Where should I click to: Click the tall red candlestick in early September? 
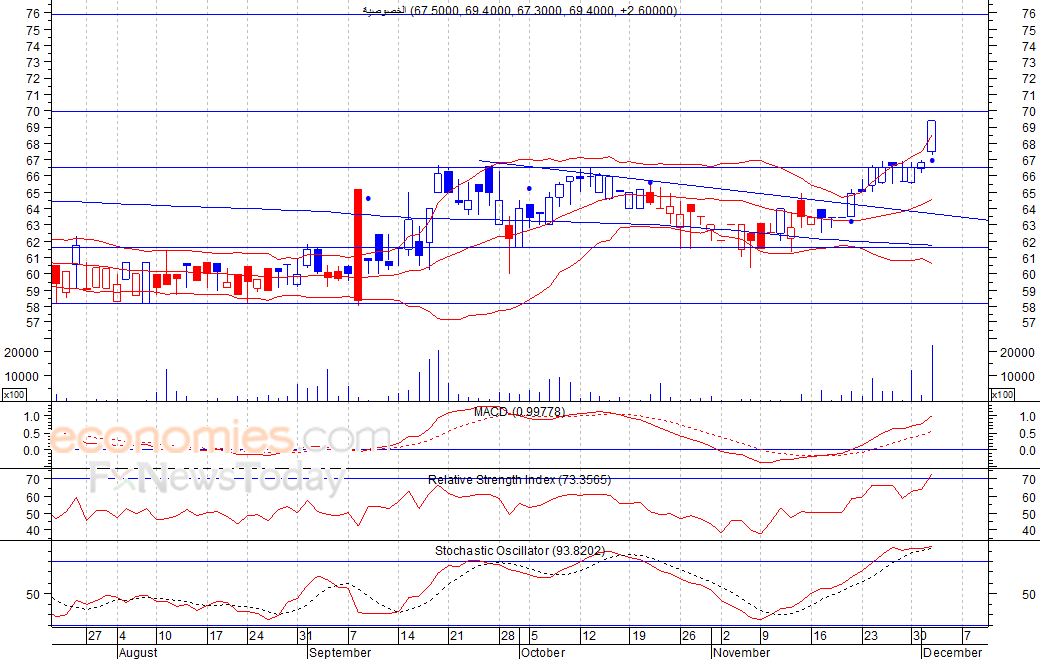pos(358,245)
